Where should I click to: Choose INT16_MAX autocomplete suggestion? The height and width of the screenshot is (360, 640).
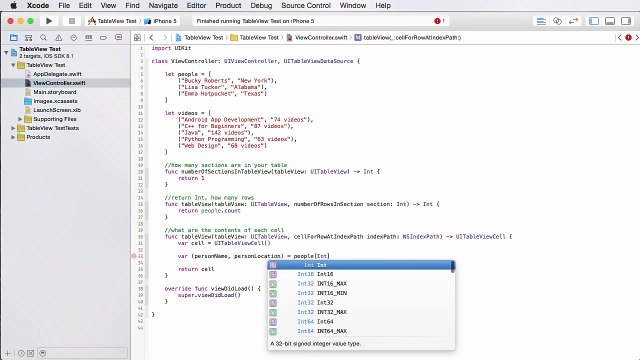(x=360, y=284)
